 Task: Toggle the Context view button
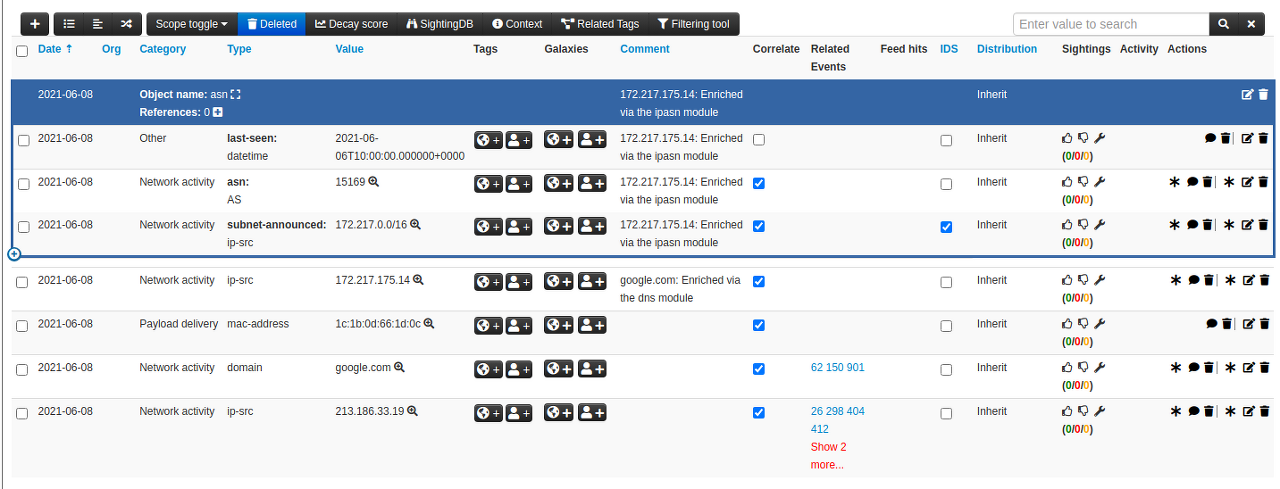click(517, 24)
